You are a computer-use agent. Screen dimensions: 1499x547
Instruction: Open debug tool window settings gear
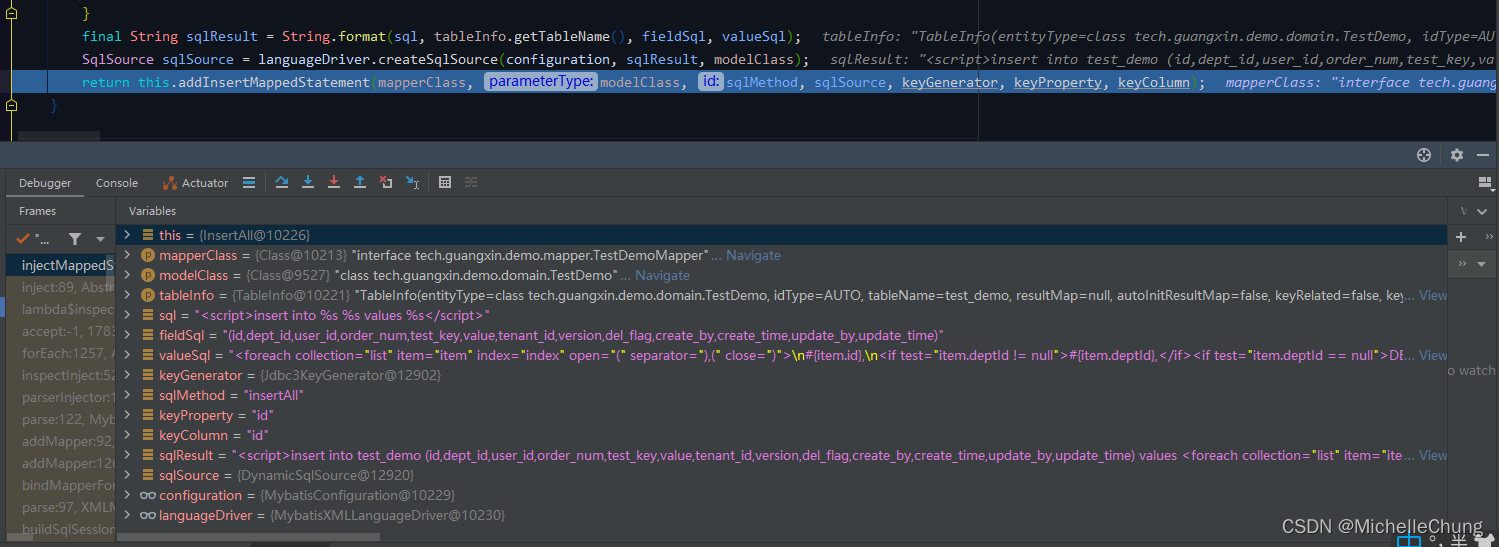1456,155
